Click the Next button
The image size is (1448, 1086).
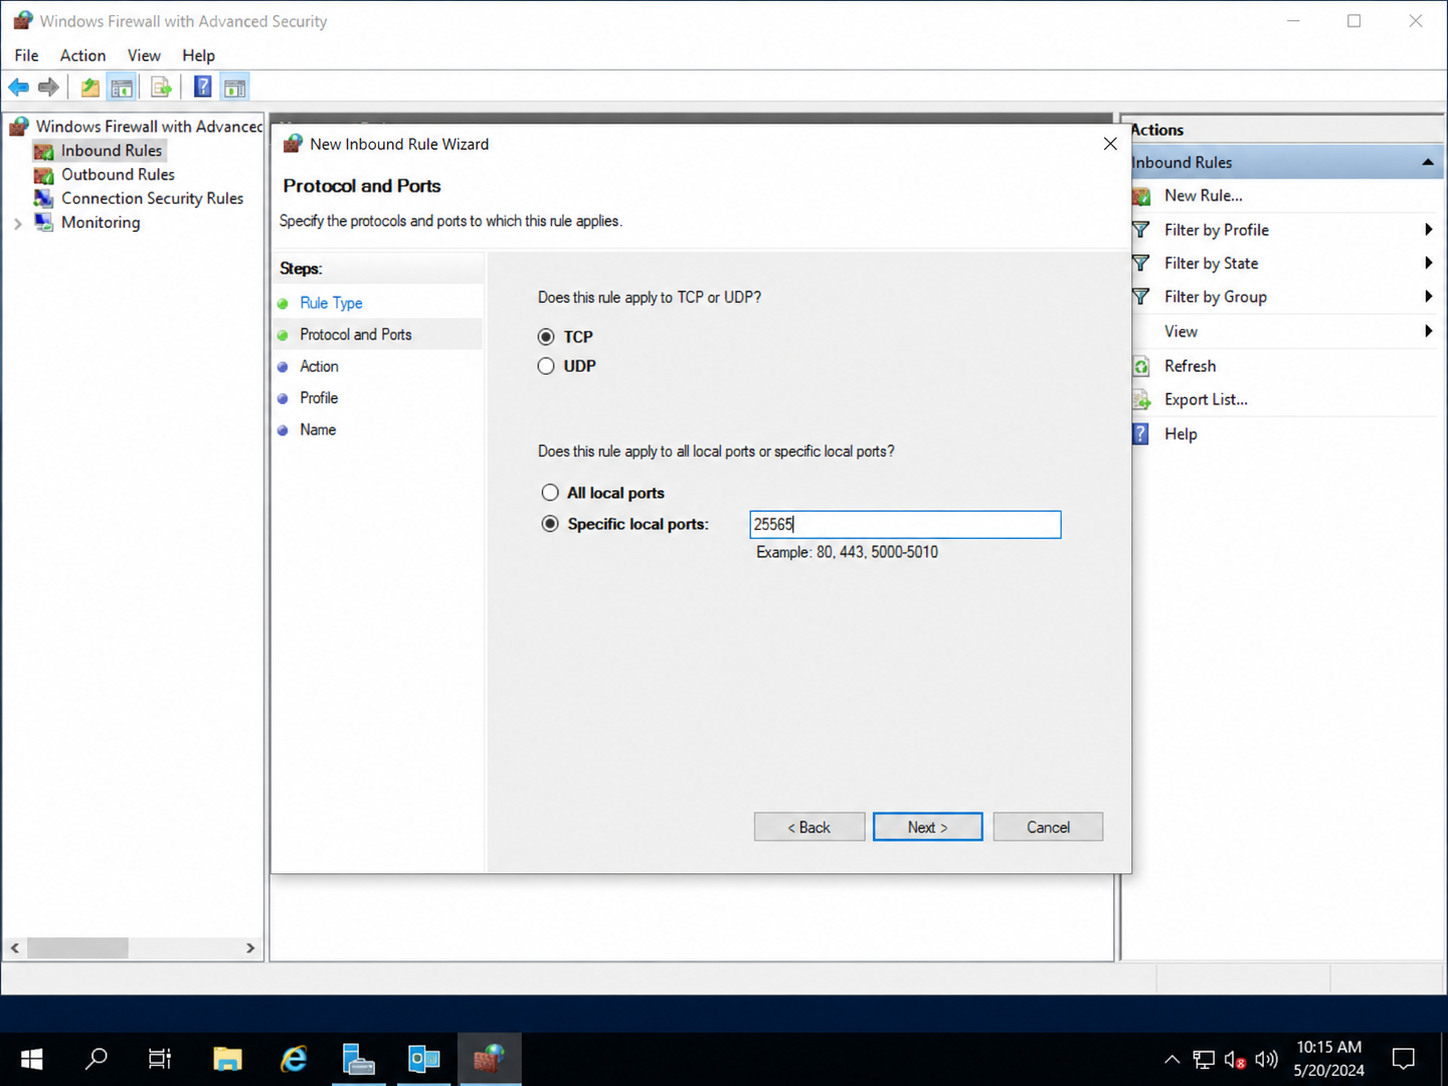coord(928,827)
